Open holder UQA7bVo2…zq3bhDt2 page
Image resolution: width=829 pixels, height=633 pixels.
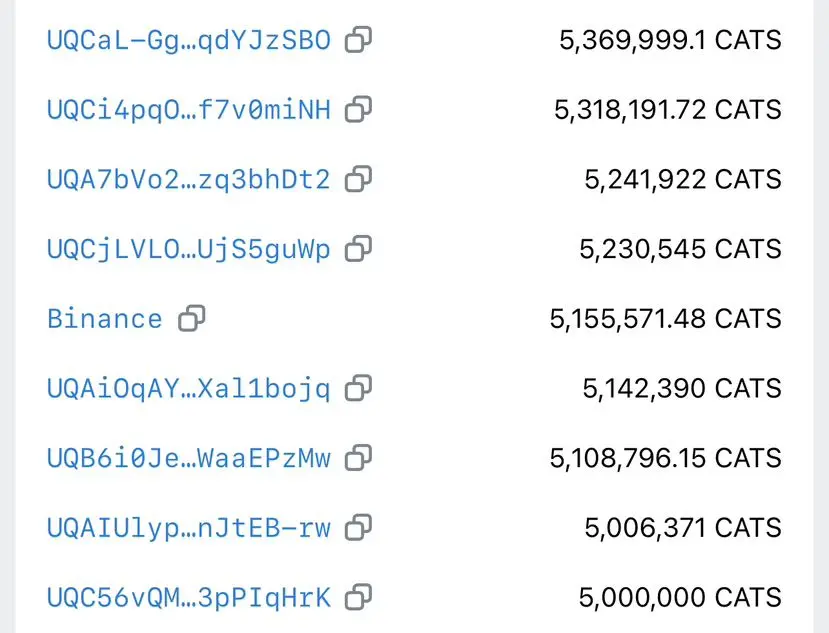[x=189, y=179]
